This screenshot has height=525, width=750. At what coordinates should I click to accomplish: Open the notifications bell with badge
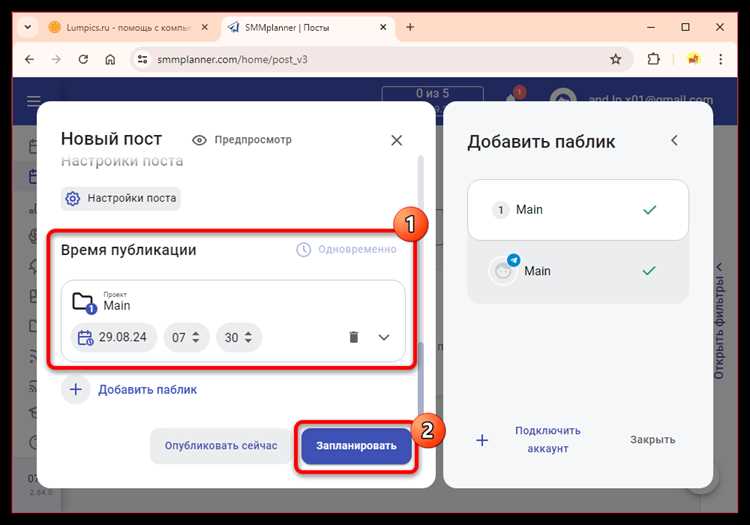pos(514,96)
